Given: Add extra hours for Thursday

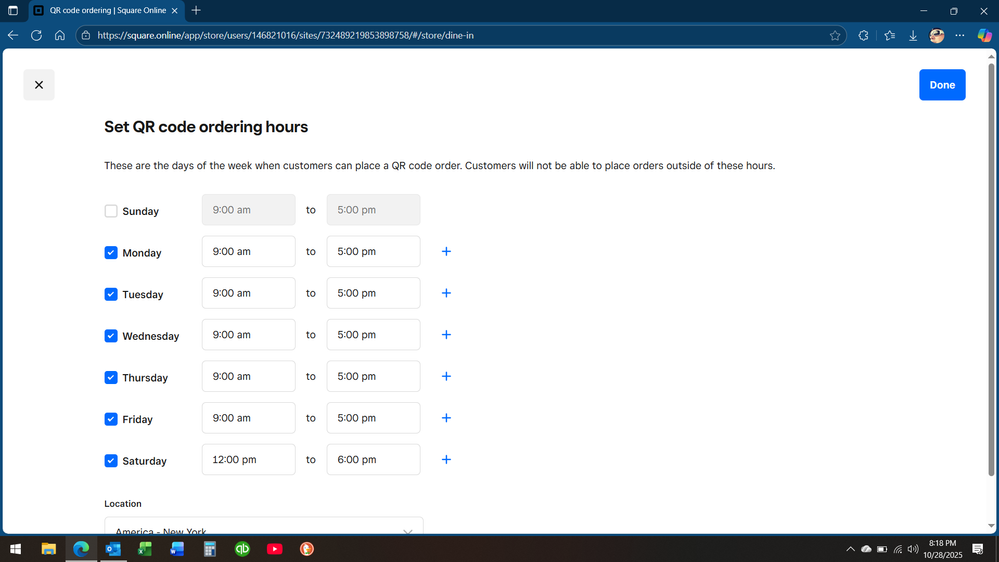Looking at the screenshot, I should click(446, 377).
